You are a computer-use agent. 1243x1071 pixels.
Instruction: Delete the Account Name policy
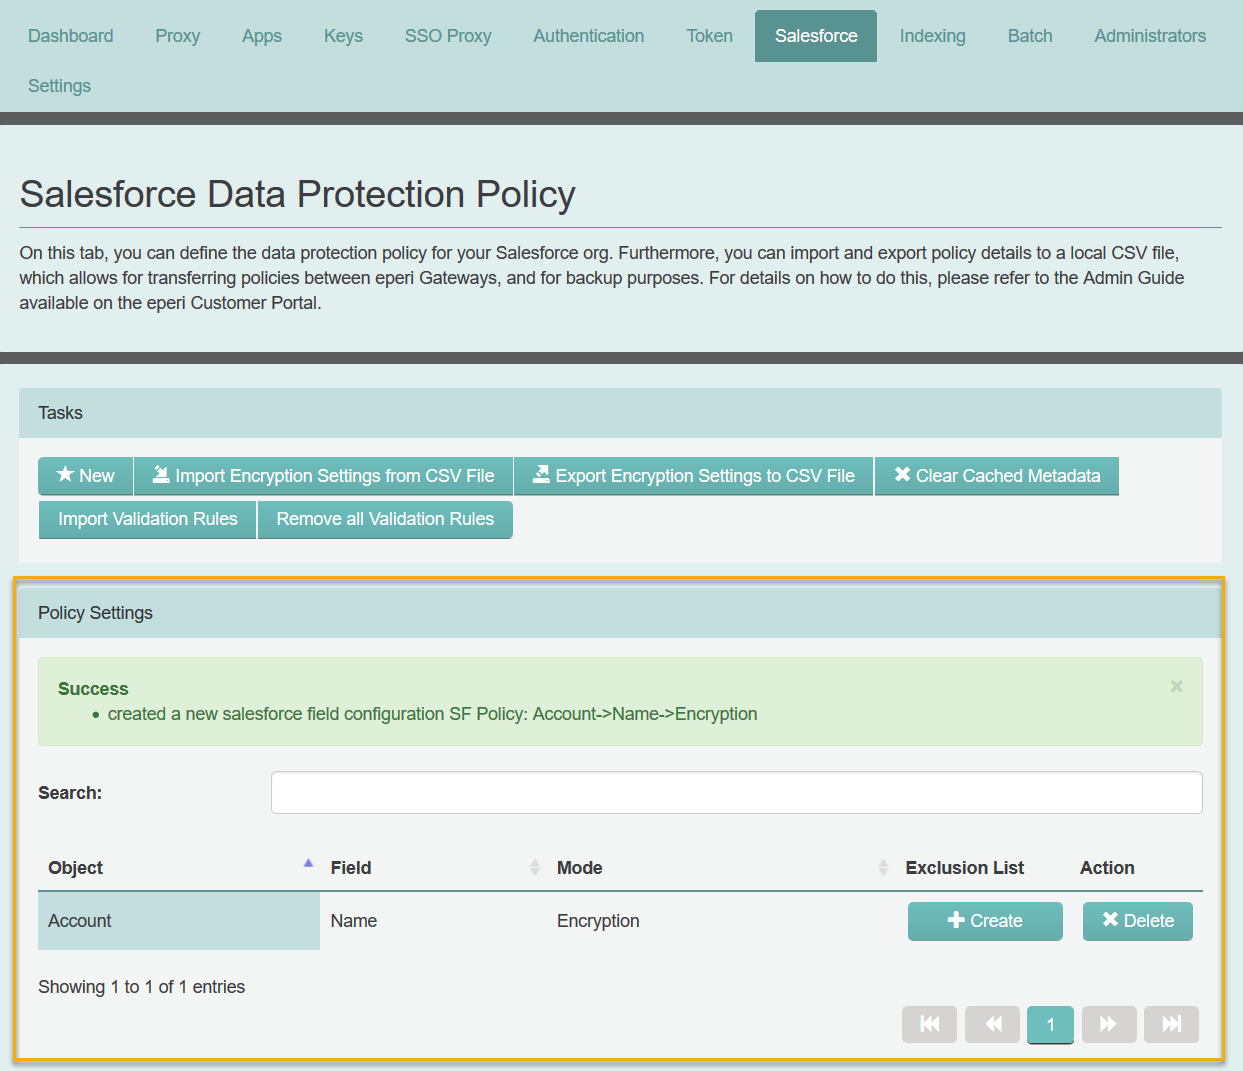tap(1138, 921)
